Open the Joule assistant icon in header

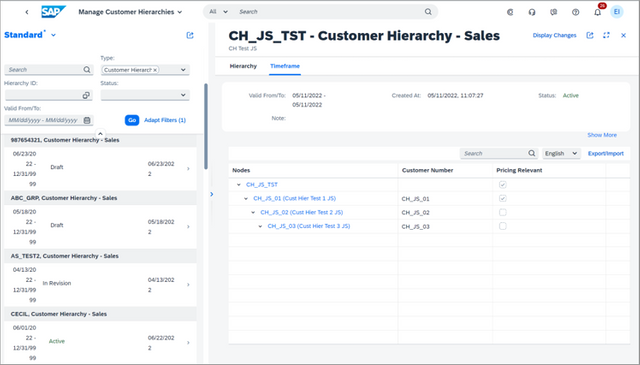tap(510, 12)
